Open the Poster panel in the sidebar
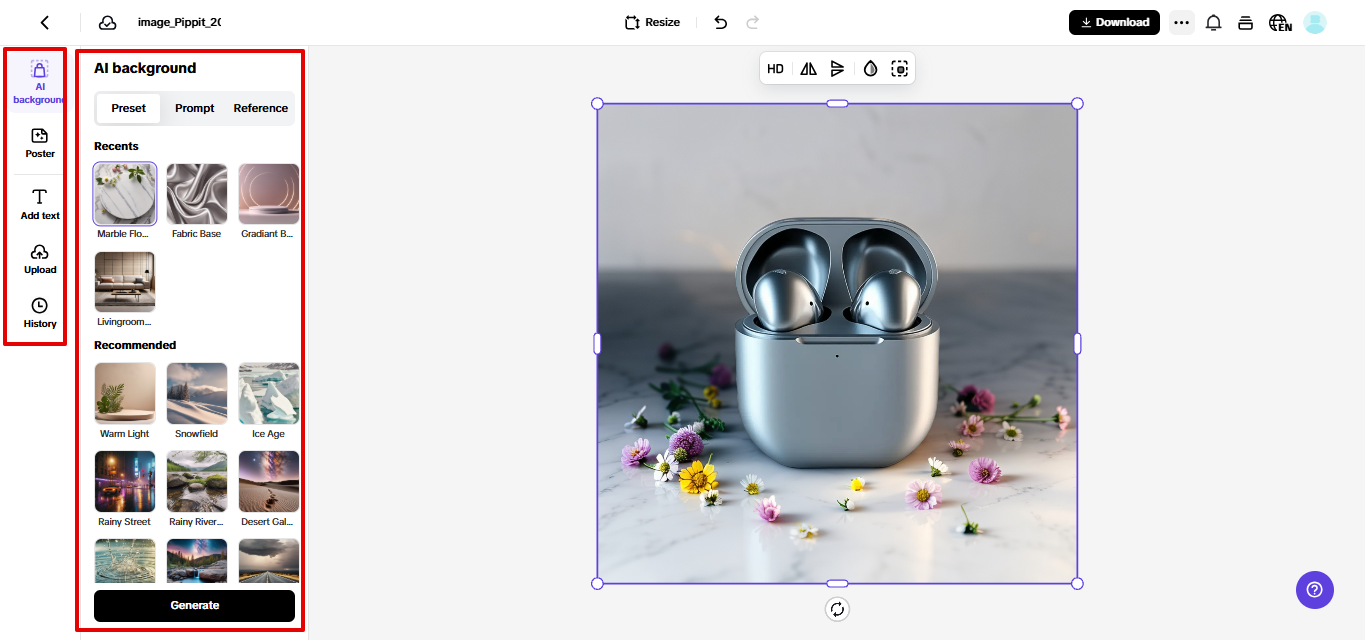Viewport: 1365px width, 640px height. tap(39, 143)
